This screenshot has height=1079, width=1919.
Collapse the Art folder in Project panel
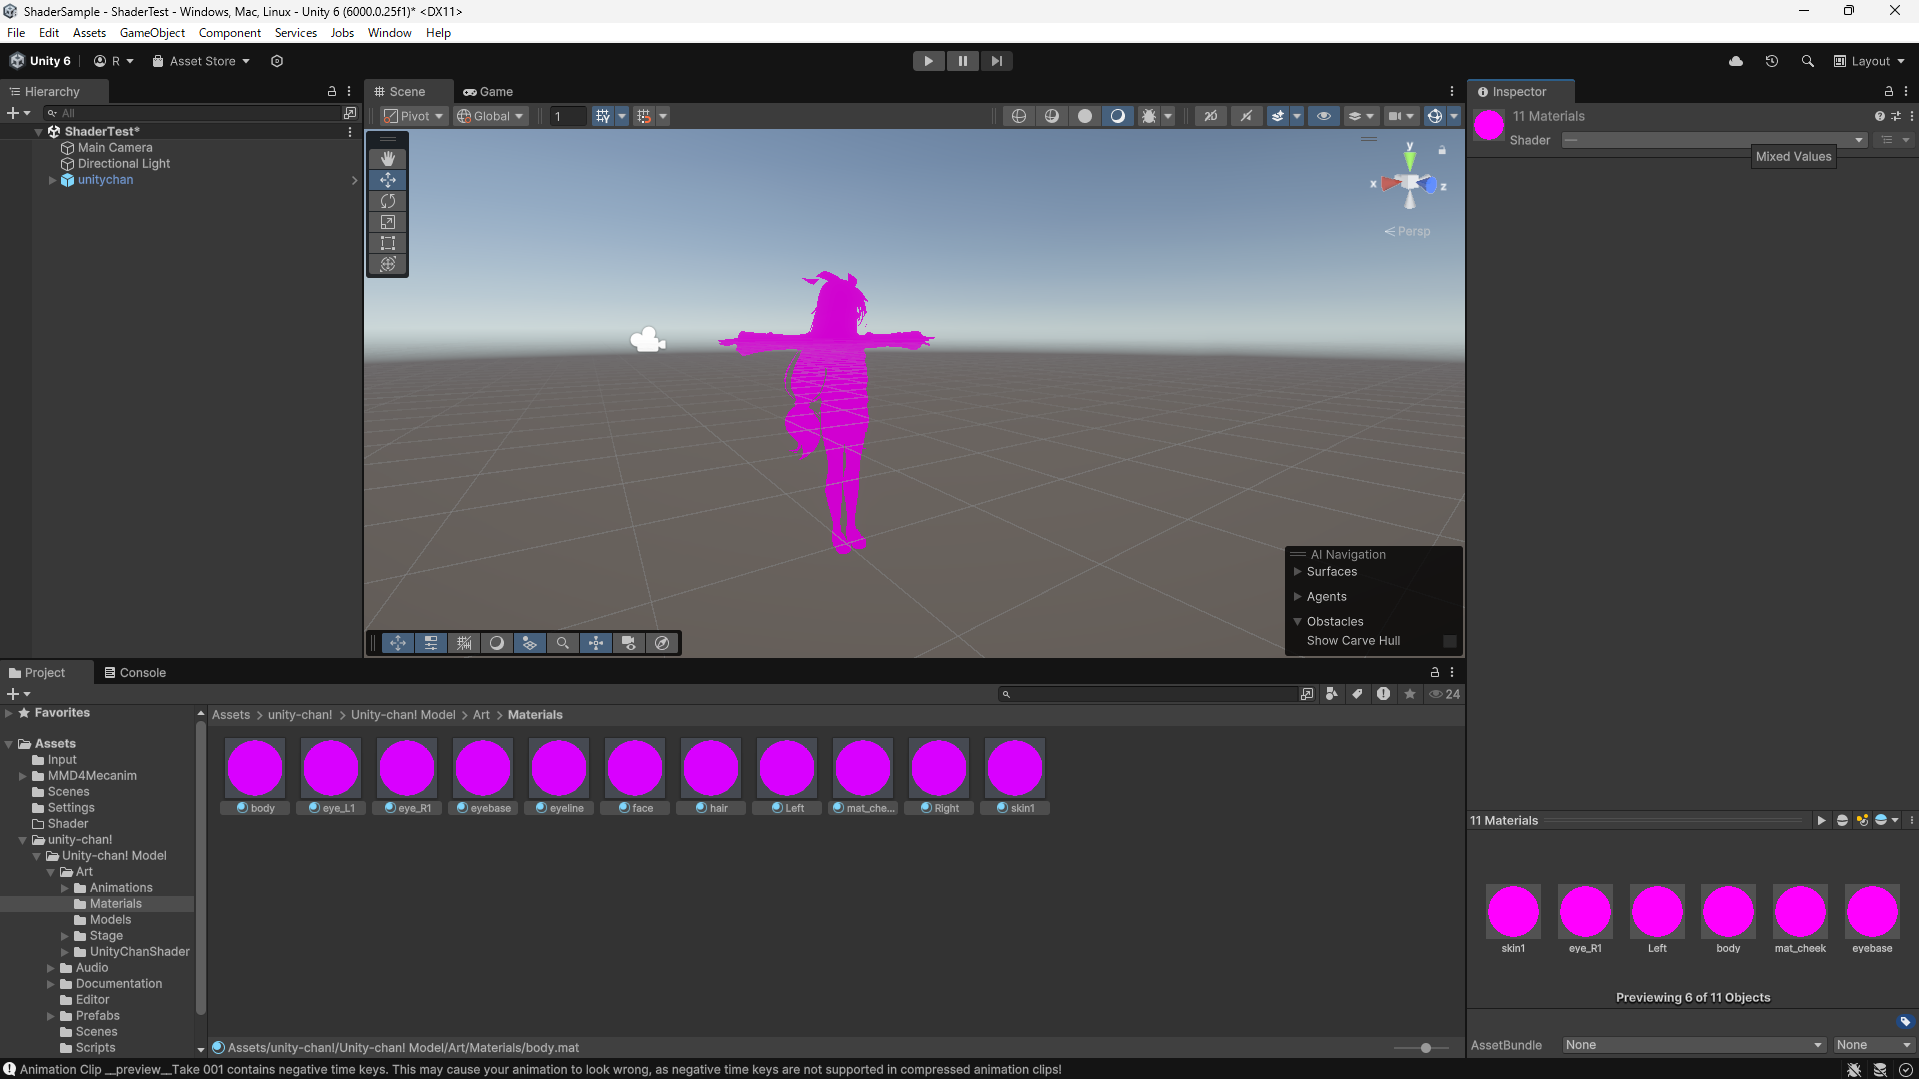[51, 871]
